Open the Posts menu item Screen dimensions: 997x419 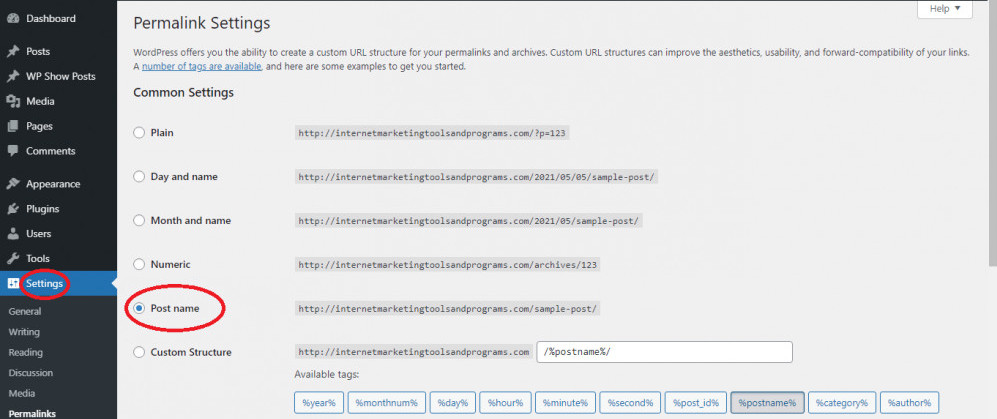tap(38, 52)
